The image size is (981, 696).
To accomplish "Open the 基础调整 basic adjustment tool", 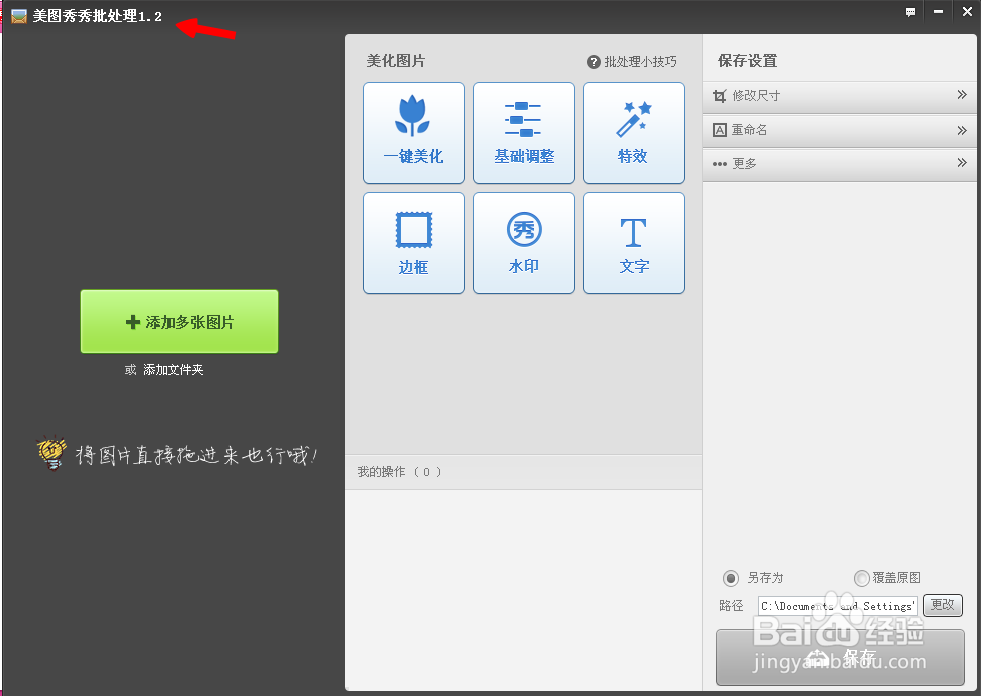I will (524, 133).
